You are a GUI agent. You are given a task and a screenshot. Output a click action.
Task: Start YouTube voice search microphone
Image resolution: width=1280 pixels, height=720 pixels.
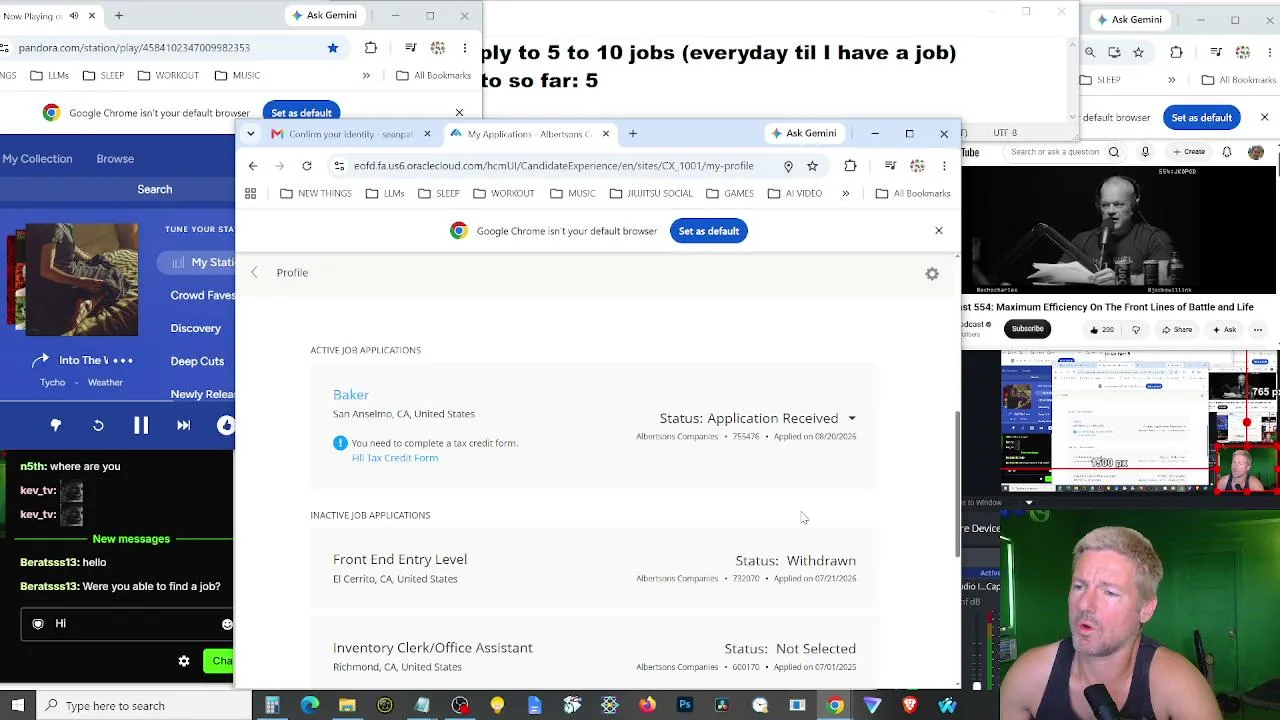tap(1145, 152)
